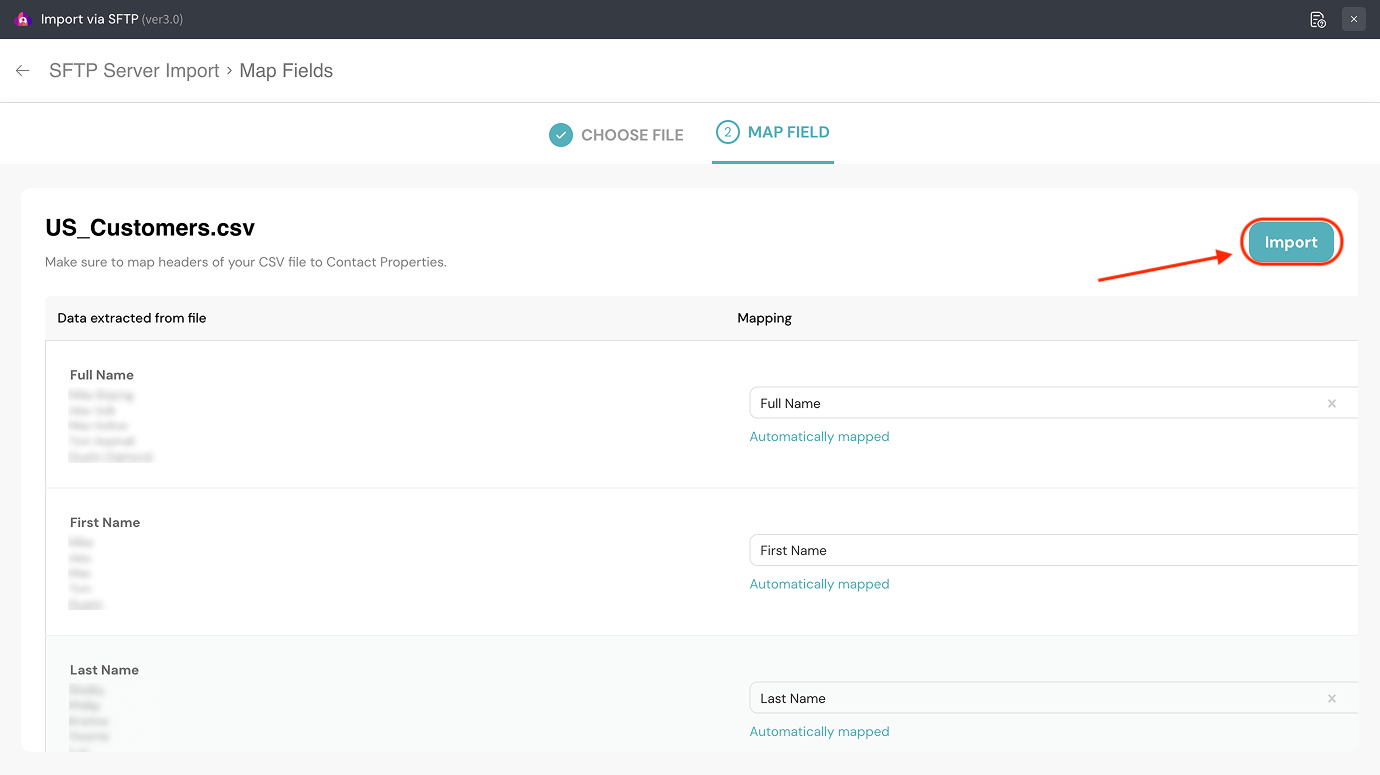Screen dimensions: 1380x775
Task: Click the US_Customers.csv file heading
Action: (x=150, y=228)
